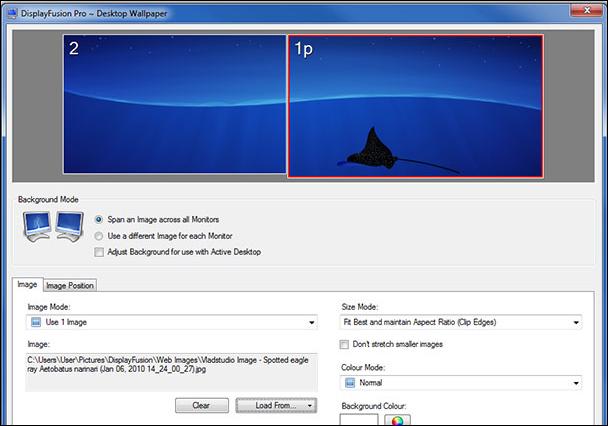This screenshot has height=426, width=608.
Task: Select monitor 2 preview
Action: pyautogui.click(x=175, y=105)
